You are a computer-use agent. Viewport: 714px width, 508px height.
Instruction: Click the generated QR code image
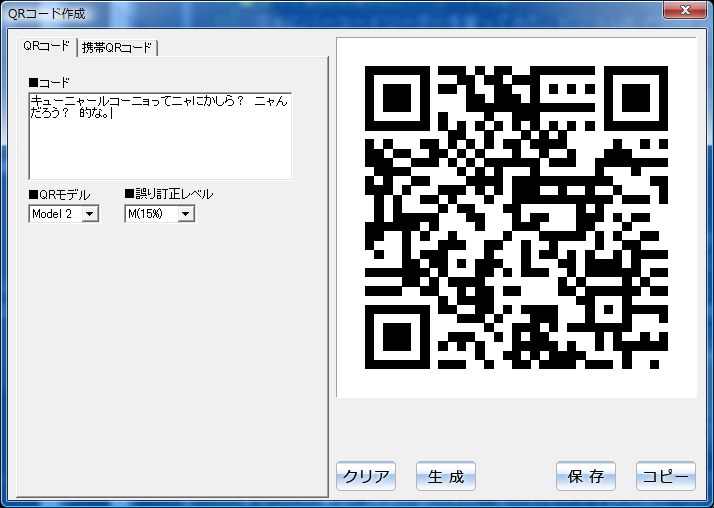pyautogui.click(x=516, y=217)
